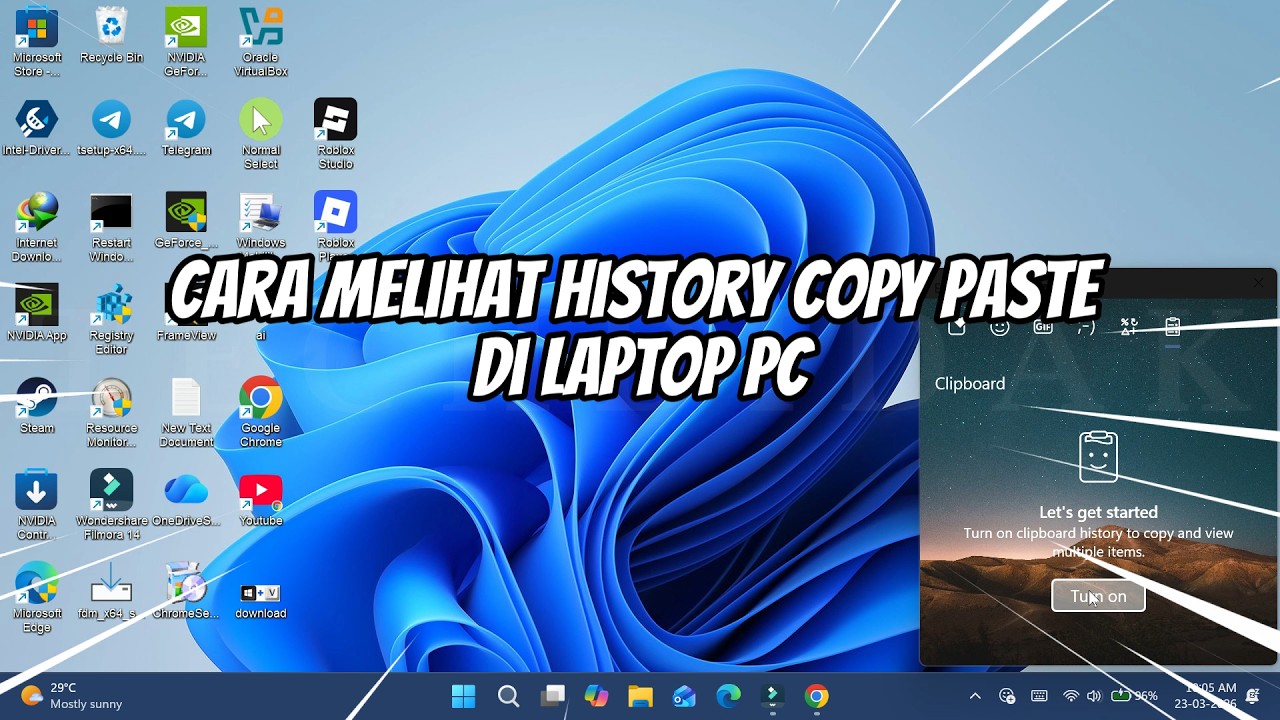Open the Registry Editor shortcut
The height and width of the screenshot is (720, 1280).
click(x=111, y=320)
